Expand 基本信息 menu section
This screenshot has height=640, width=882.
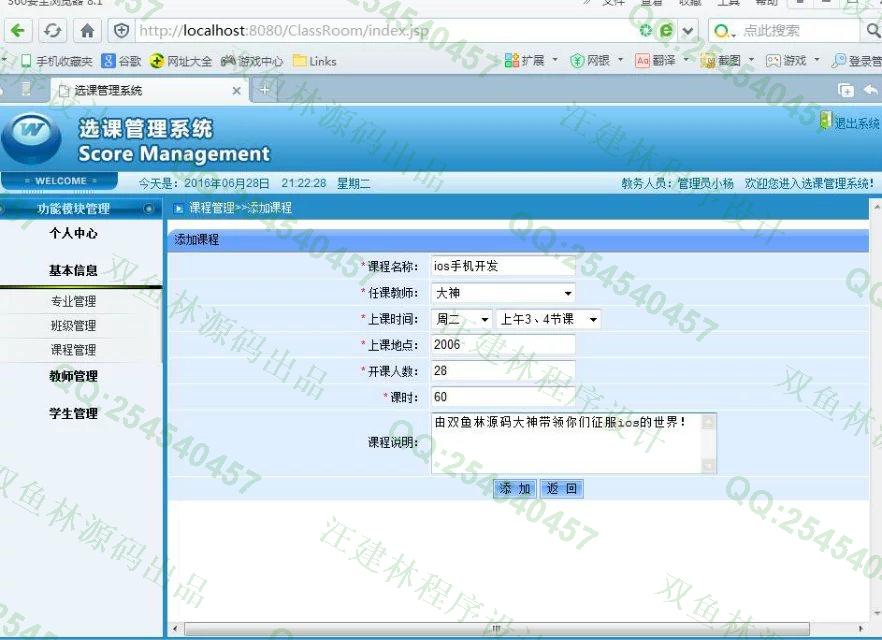point(73,271)
